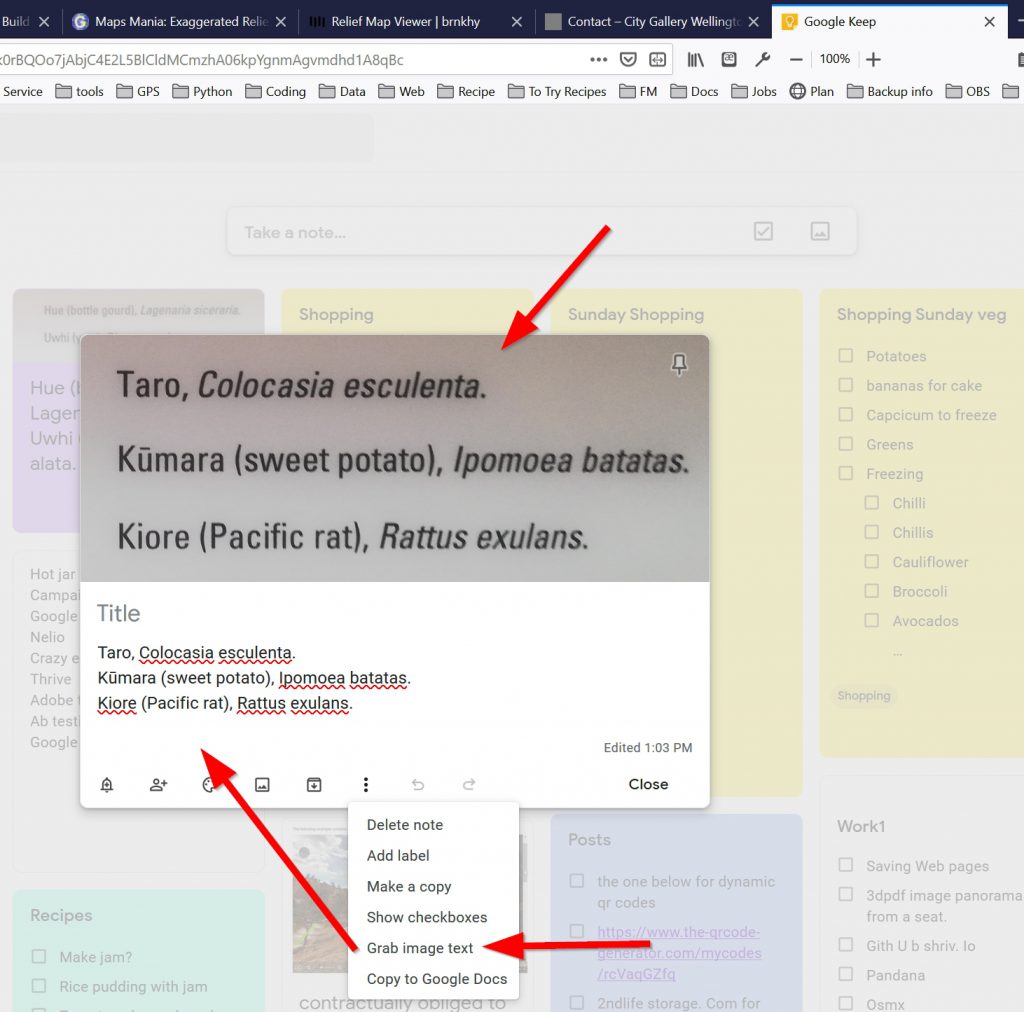Choose Copy to Google Docs option

(x=436, y=979)
